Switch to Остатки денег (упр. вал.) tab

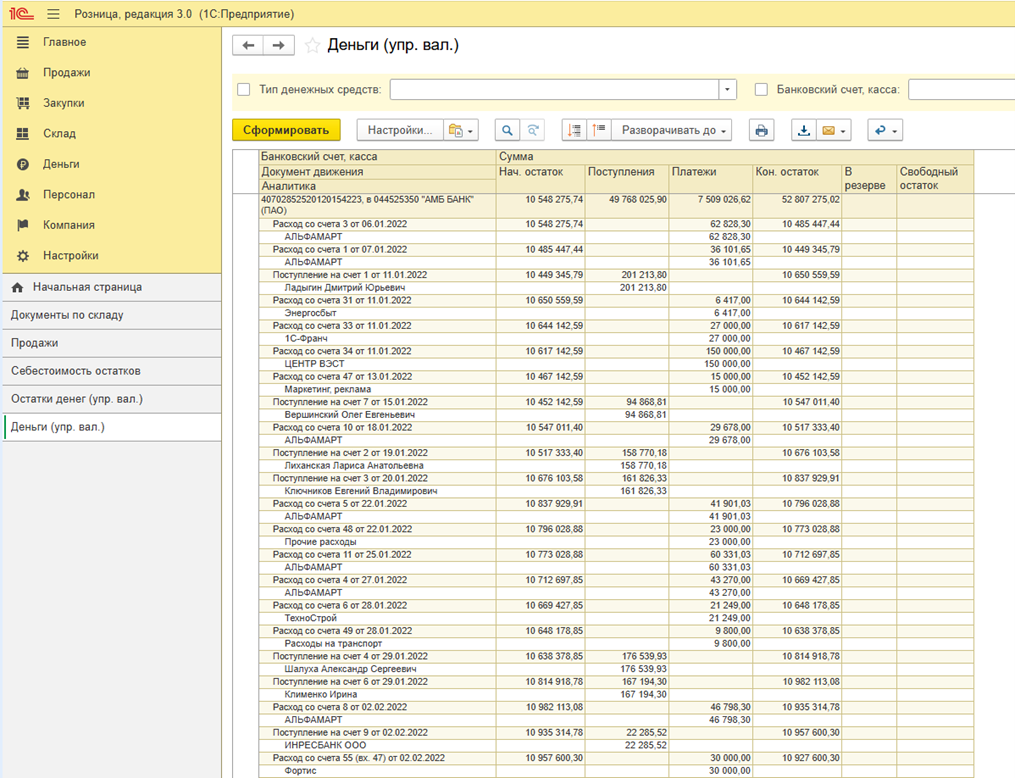(76, 399)
